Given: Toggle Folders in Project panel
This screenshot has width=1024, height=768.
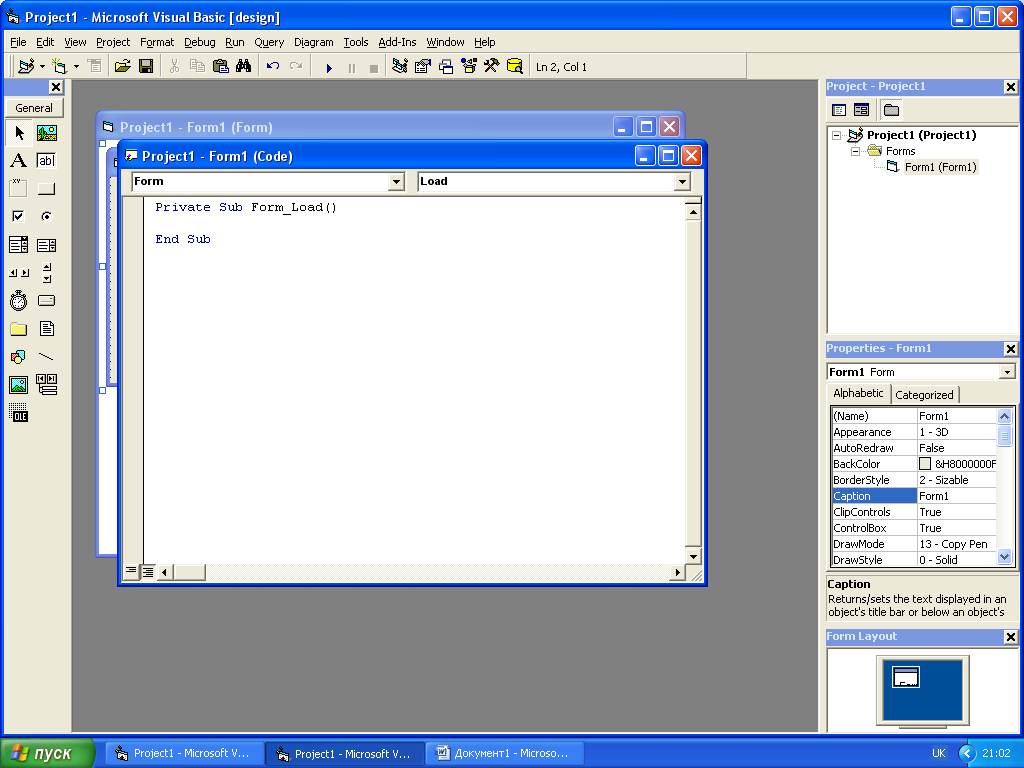Looking at the screenshot, I should click(891, 110).
